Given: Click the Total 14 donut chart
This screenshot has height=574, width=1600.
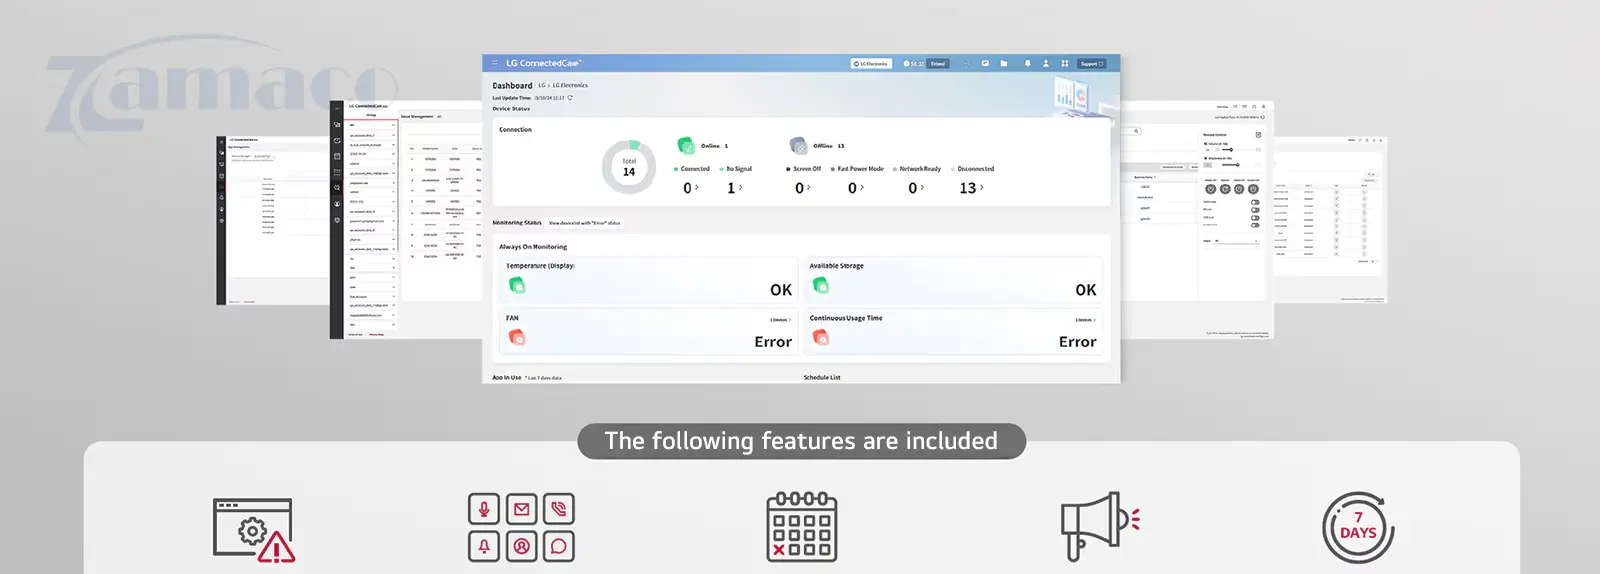Looking at the screenshot, I should pyautogui.click(x=628, y=166).
